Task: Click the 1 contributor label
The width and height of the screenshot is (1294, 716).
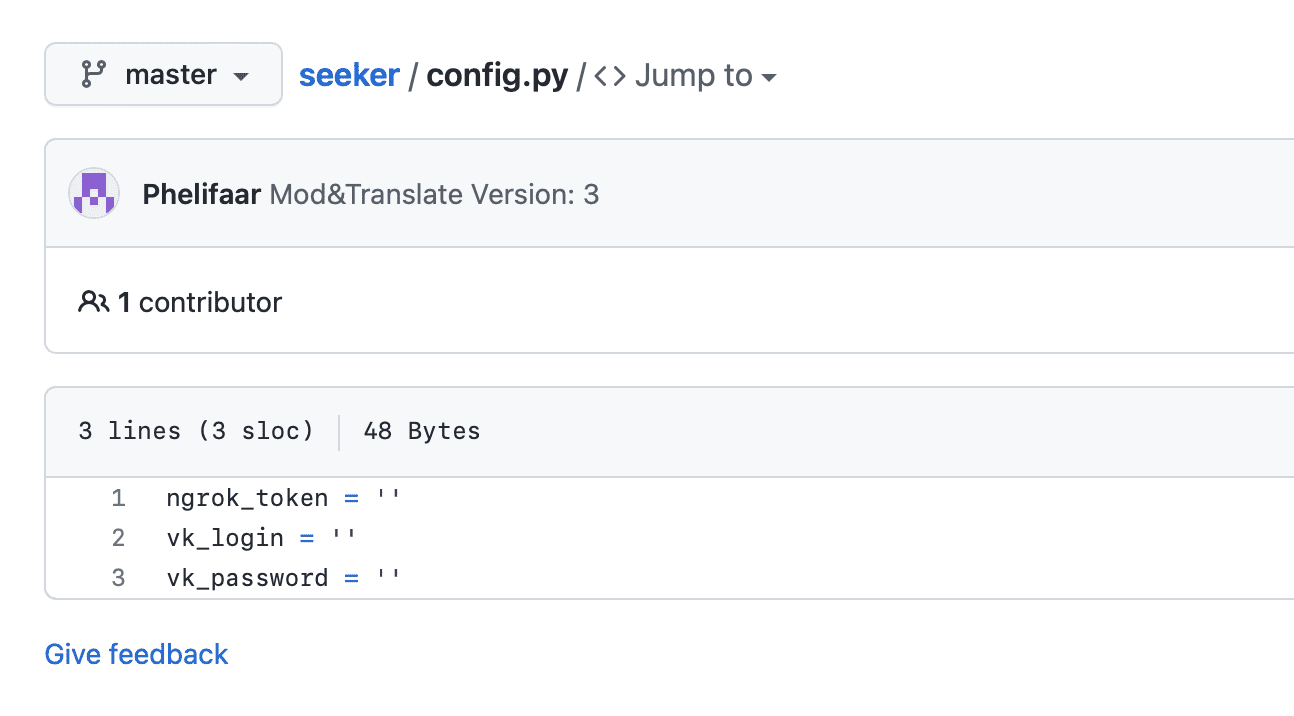Action: coord(200,302)
